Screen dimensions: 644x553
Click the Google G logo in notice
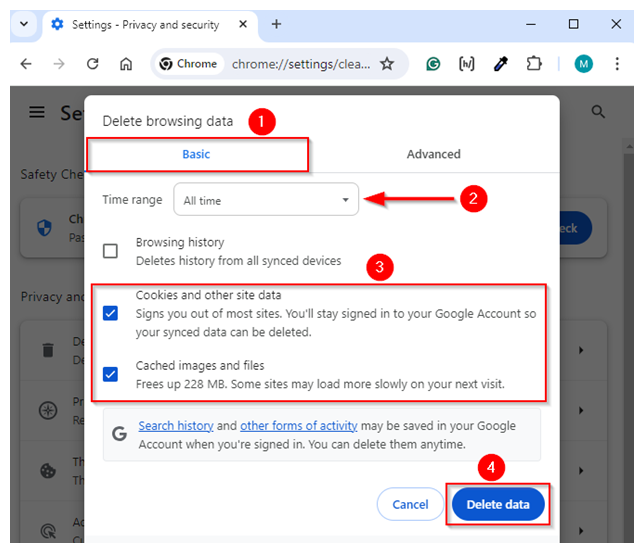coord(120,434)
